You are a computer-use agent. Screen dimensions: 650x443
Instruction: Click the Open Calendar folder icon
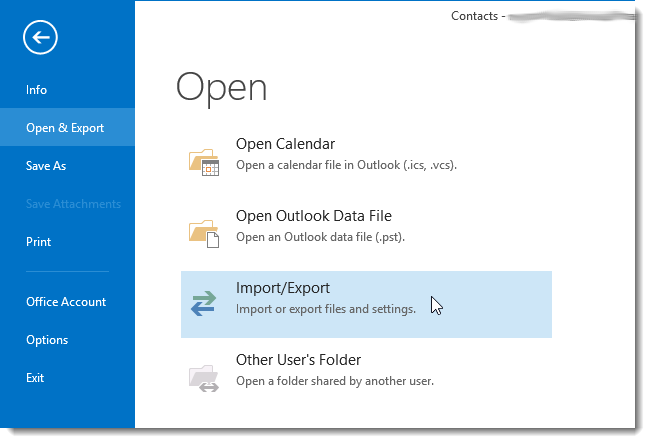coord(204,162)
